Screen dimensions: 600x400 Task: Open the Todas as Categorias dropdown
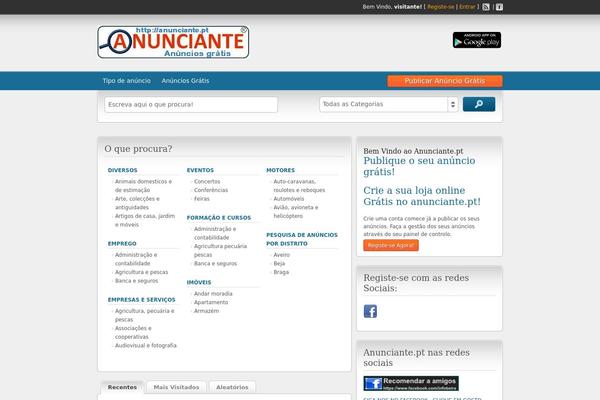click(389, 104)
